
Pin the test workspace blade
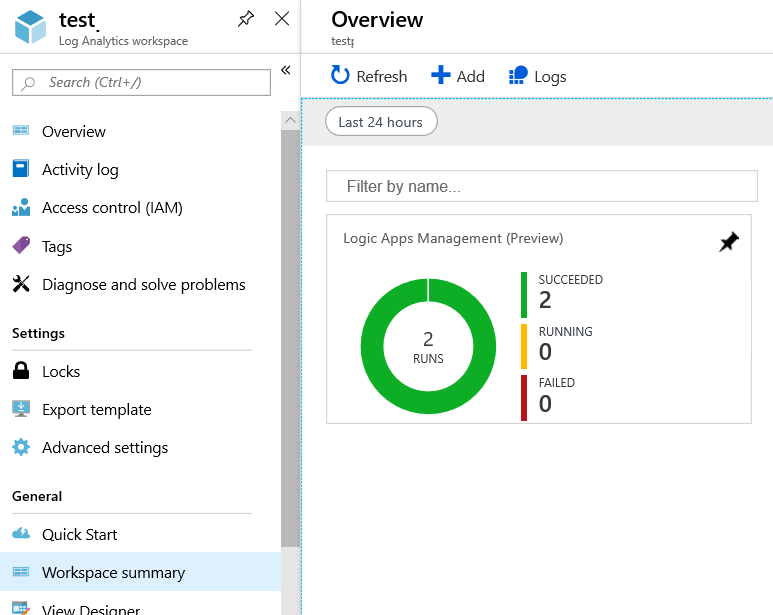tap(245, 19)
